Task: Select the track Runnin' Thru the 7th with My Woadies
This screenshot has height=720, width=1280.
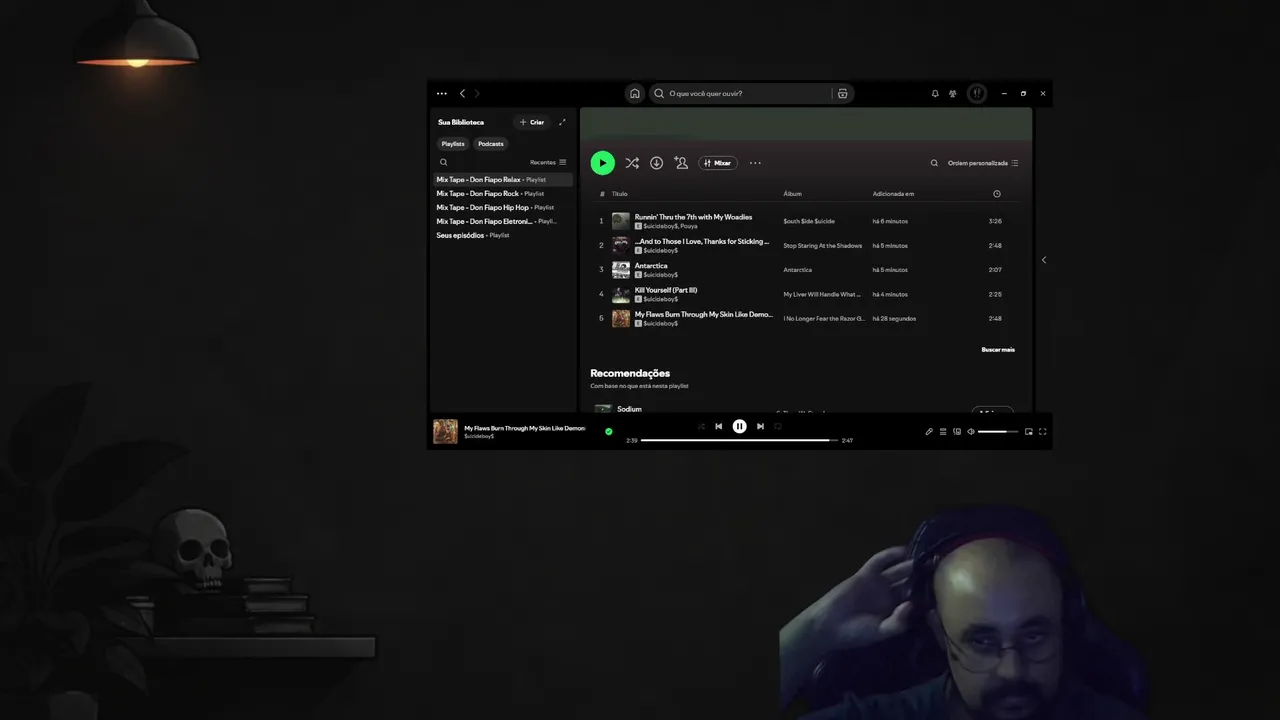Action: click(x=693, y=217)
